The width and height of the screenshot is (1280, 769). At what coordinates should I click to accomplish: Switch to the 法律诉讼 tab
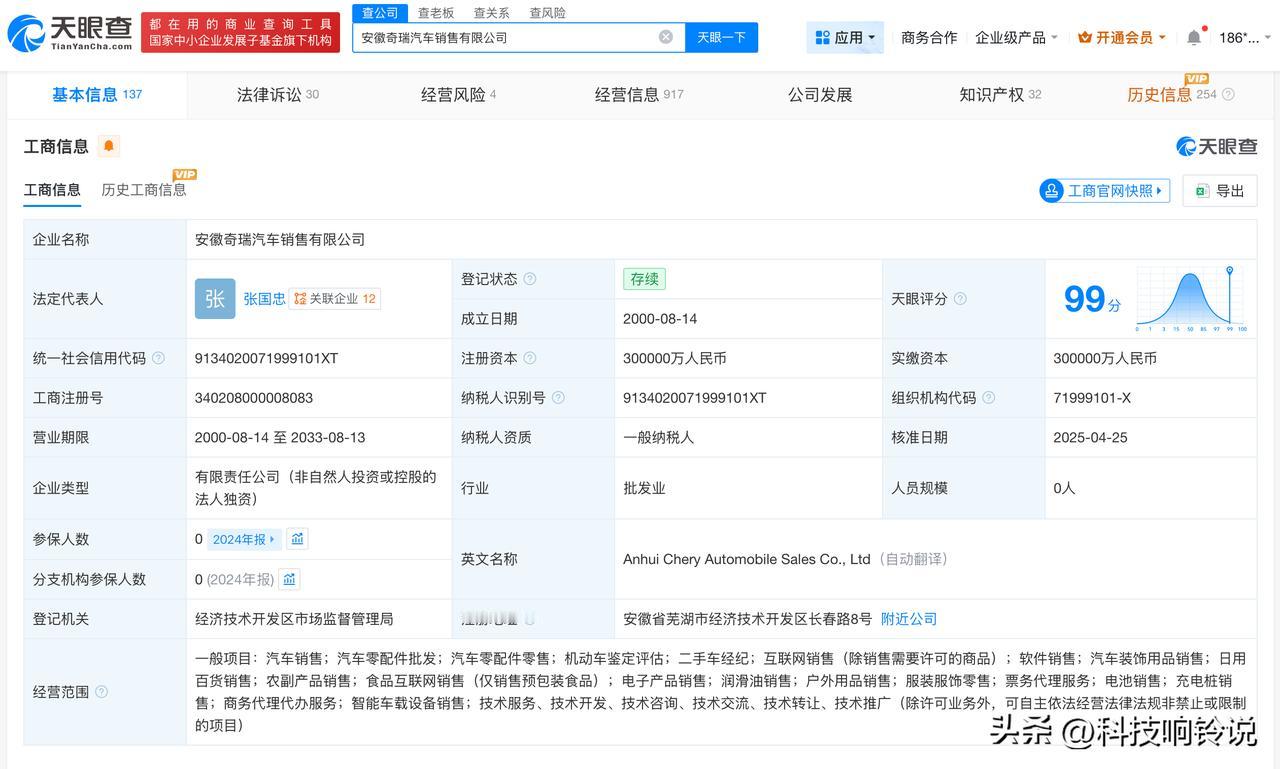click(x=277, y=95)
